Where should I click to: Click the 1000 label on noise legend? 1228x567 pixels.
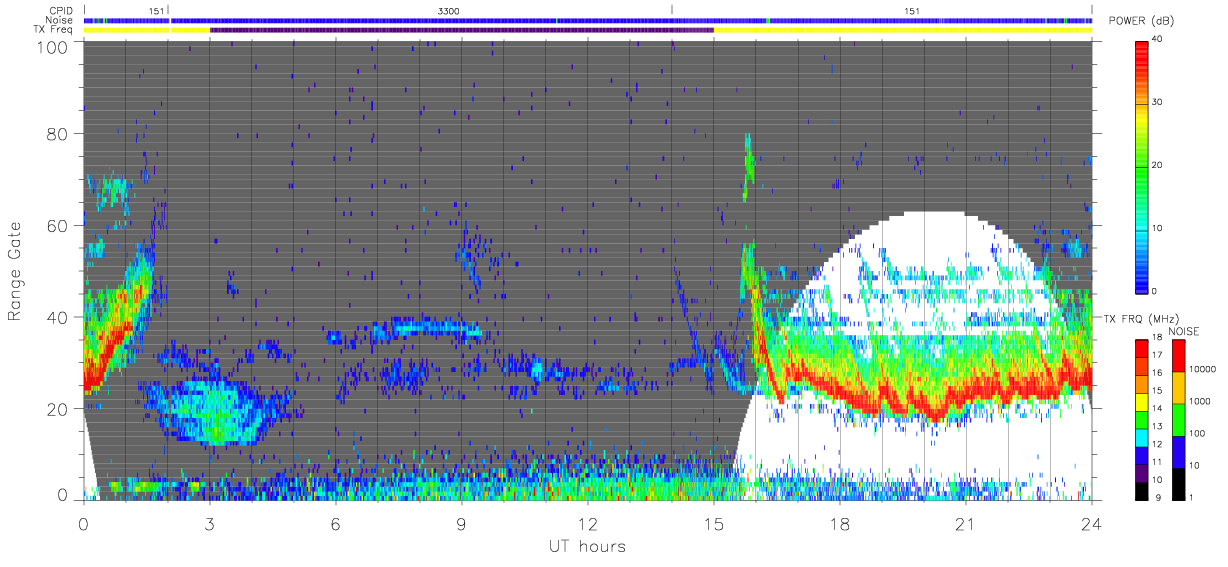pyautogui.click(x=1200, y=401)
